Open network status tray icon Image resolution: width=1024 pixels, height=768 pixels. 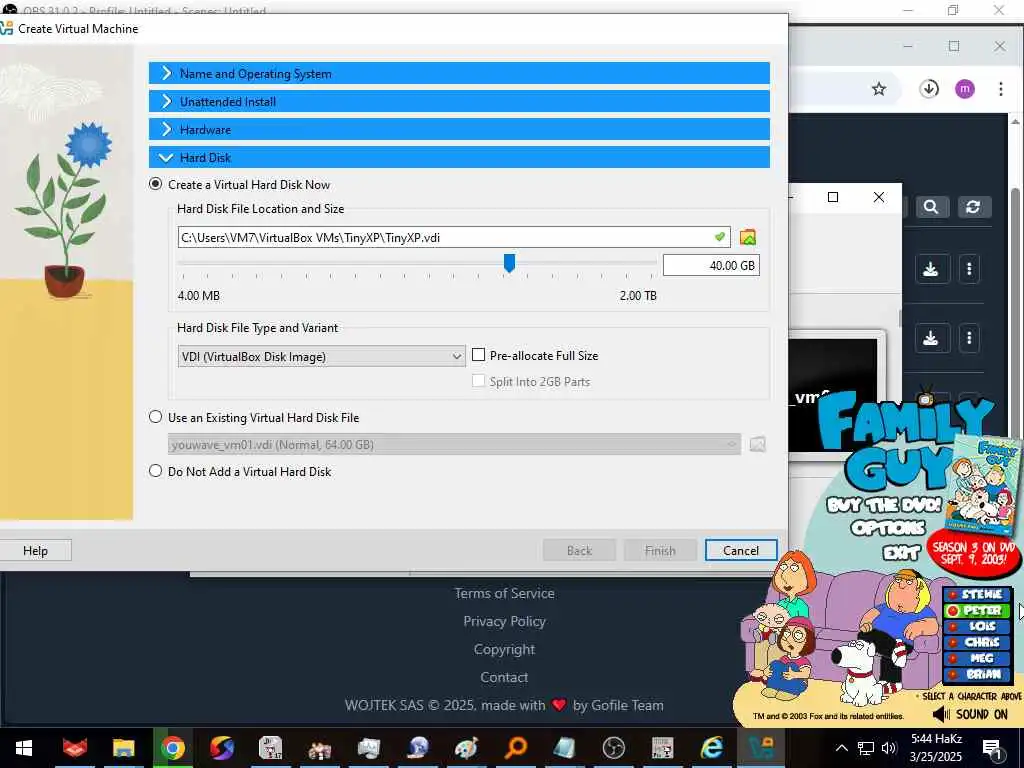866,748
